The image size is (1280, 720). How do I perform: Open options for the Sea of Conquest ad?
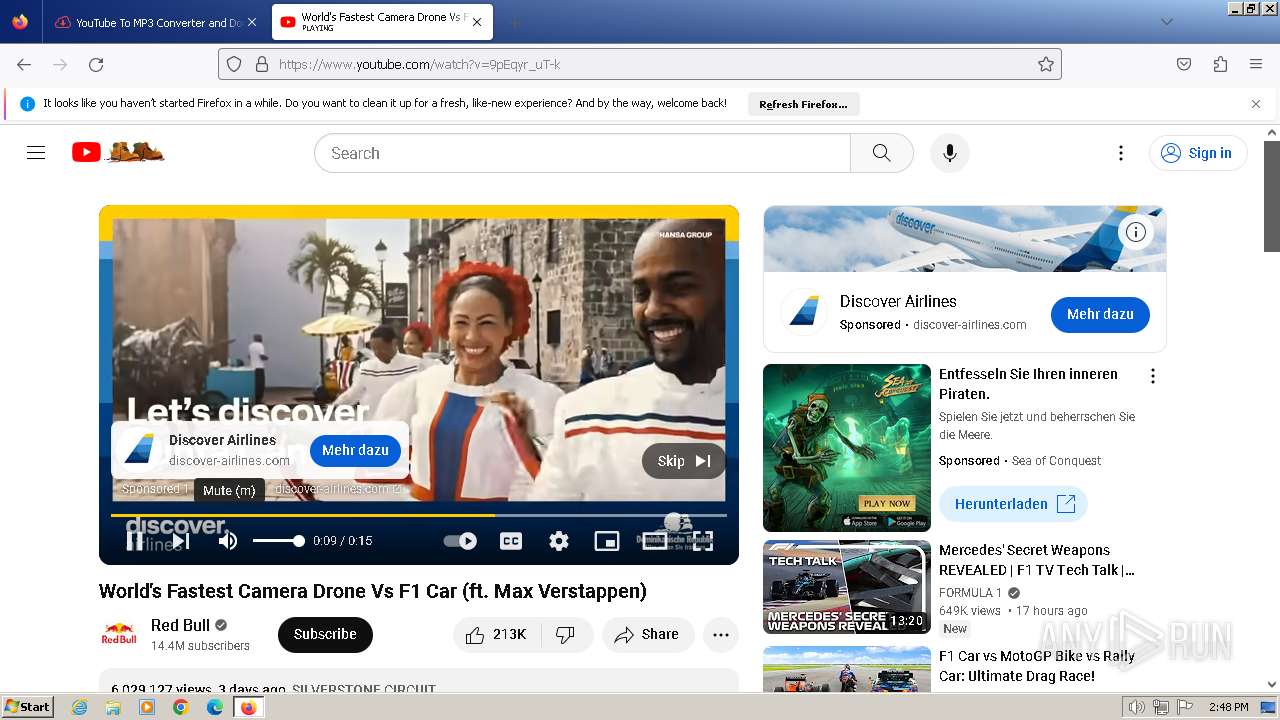[x=1153, y=376]
